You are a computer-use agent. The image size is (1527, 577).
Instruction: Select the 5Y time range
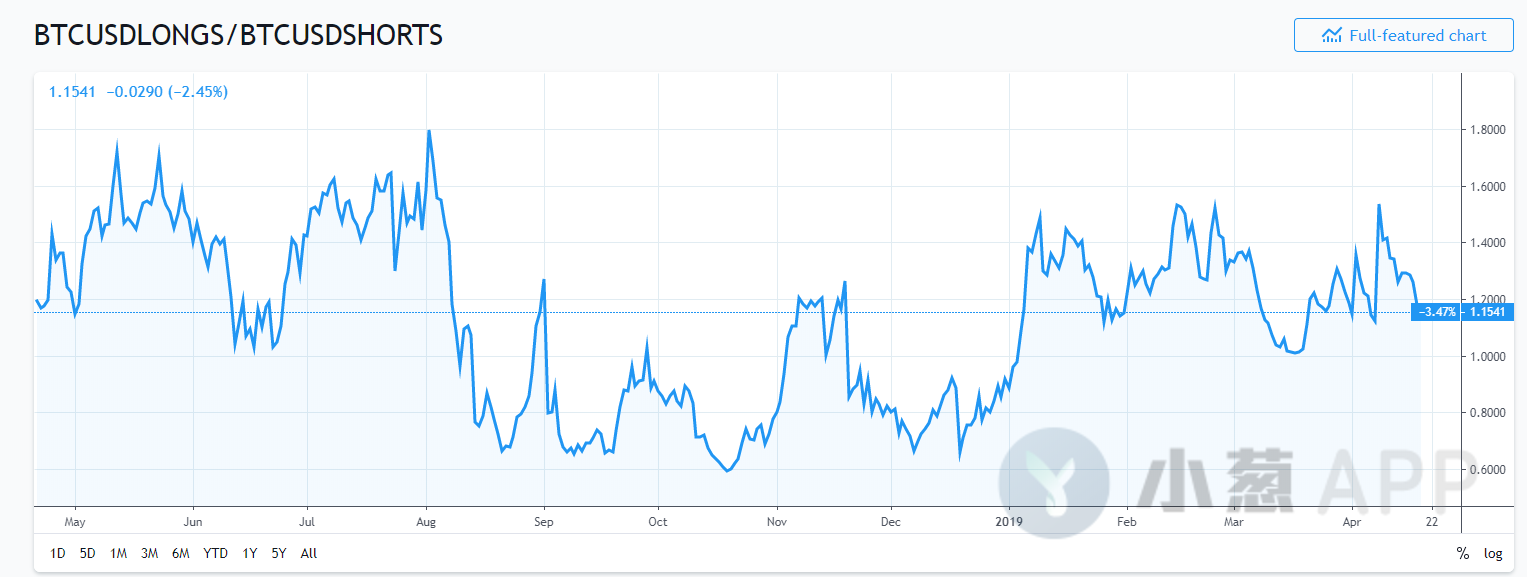pos(279,553)
